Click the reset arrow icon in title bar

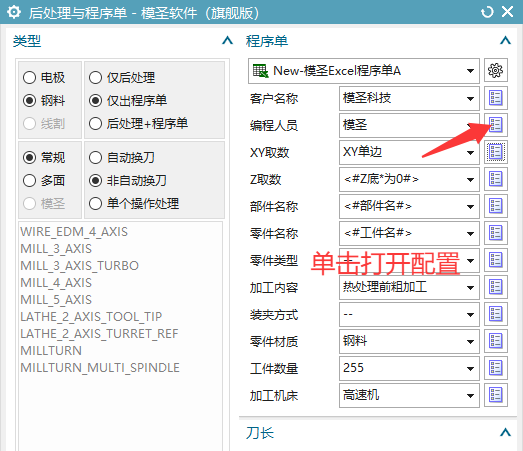click(x=487, y=12)
